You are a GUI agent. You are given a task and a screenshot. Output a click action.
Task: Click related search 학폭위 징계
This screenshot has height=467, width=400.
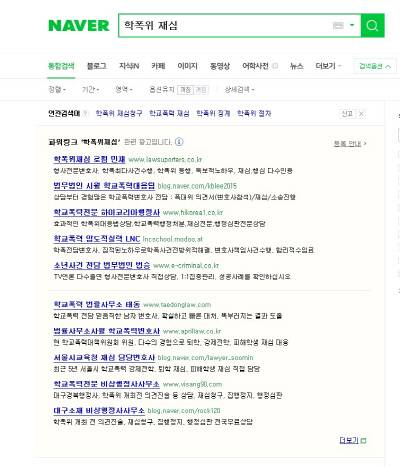coord(213,113)
